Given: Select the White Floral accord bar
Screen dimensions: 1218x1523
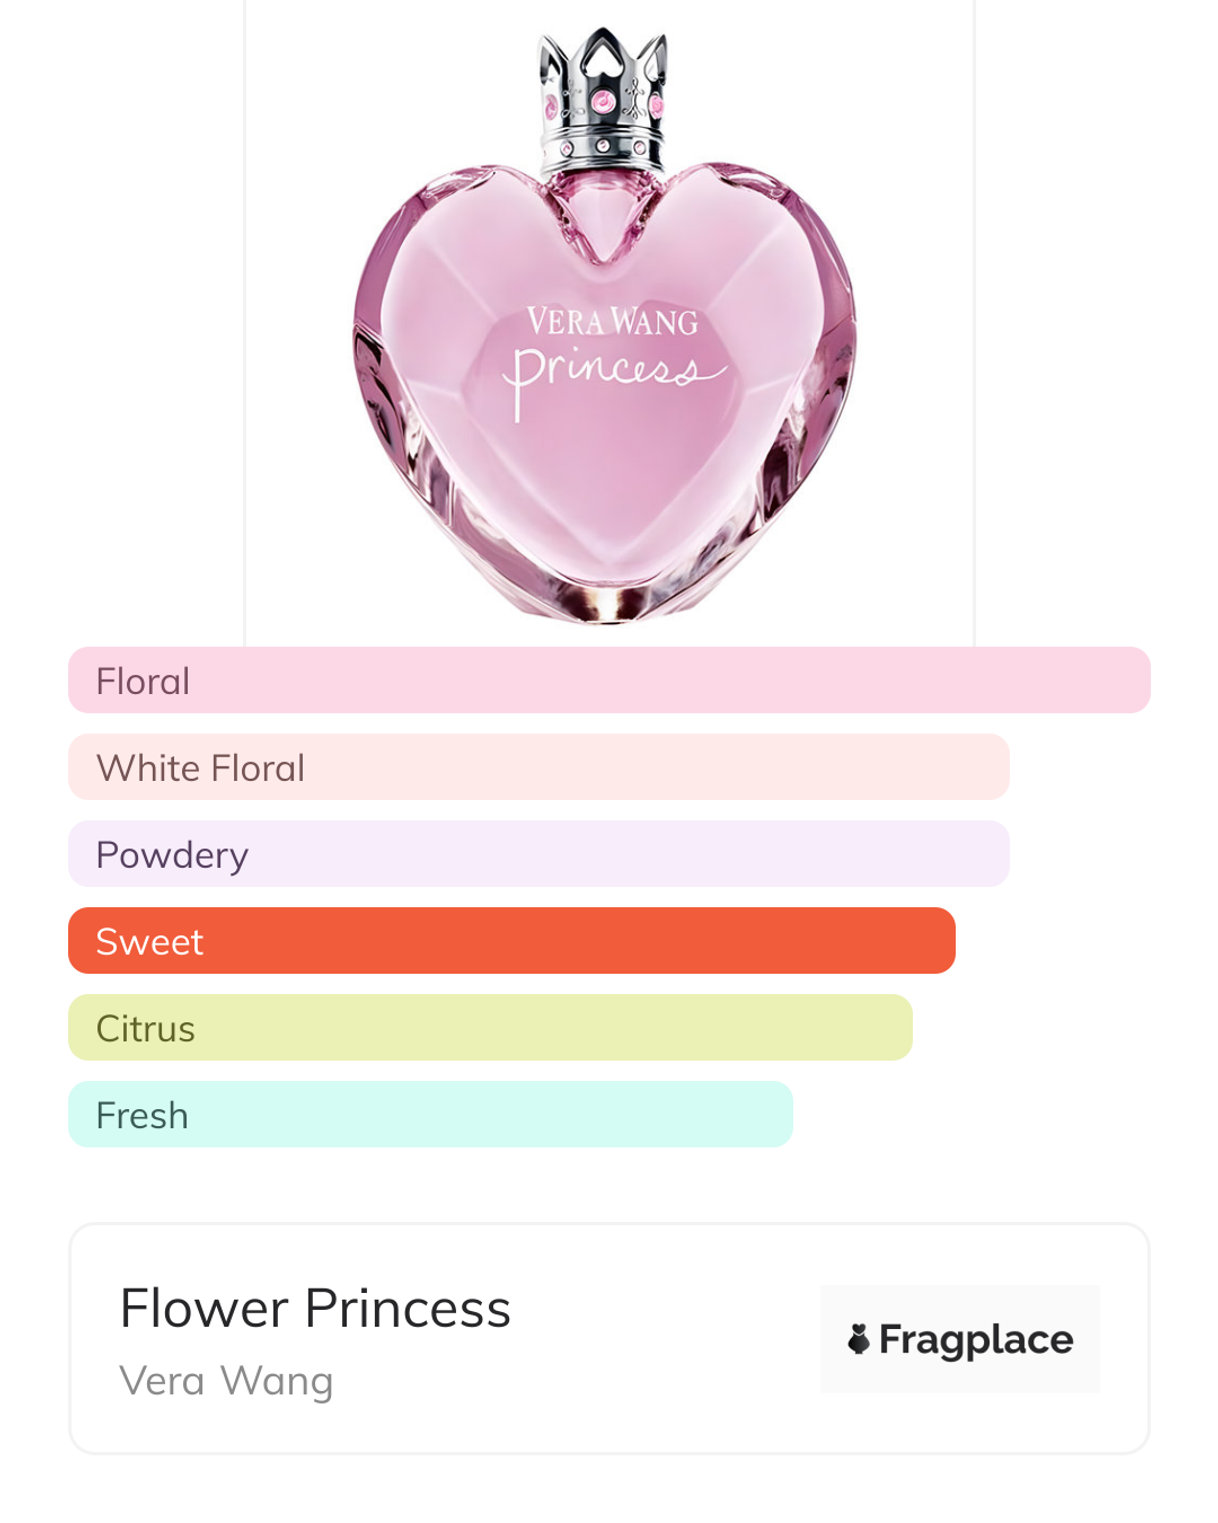Looking at the screenshot, I should (538, 767).
